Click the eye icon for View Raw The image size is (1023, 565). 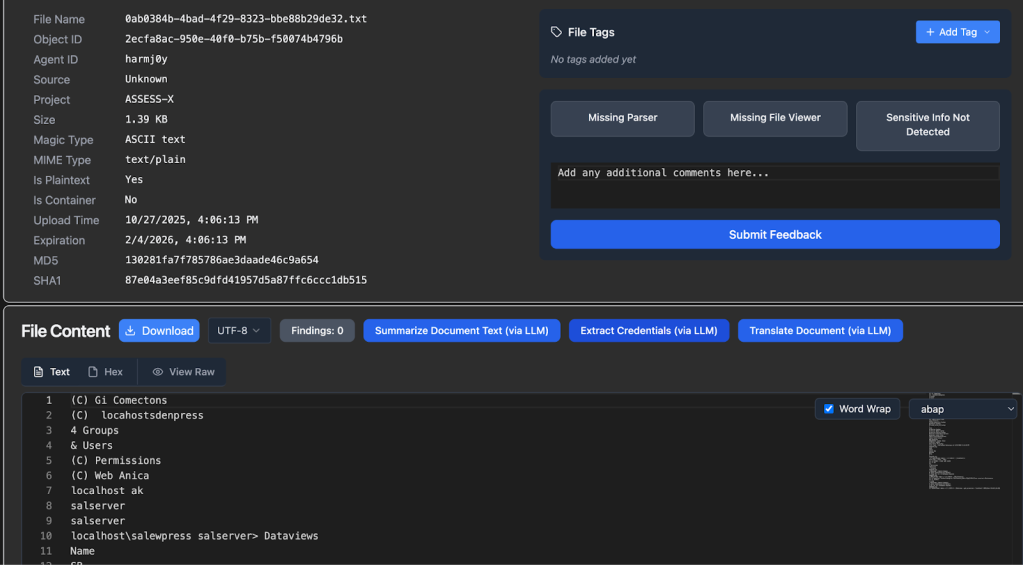[x=158, y=372]
